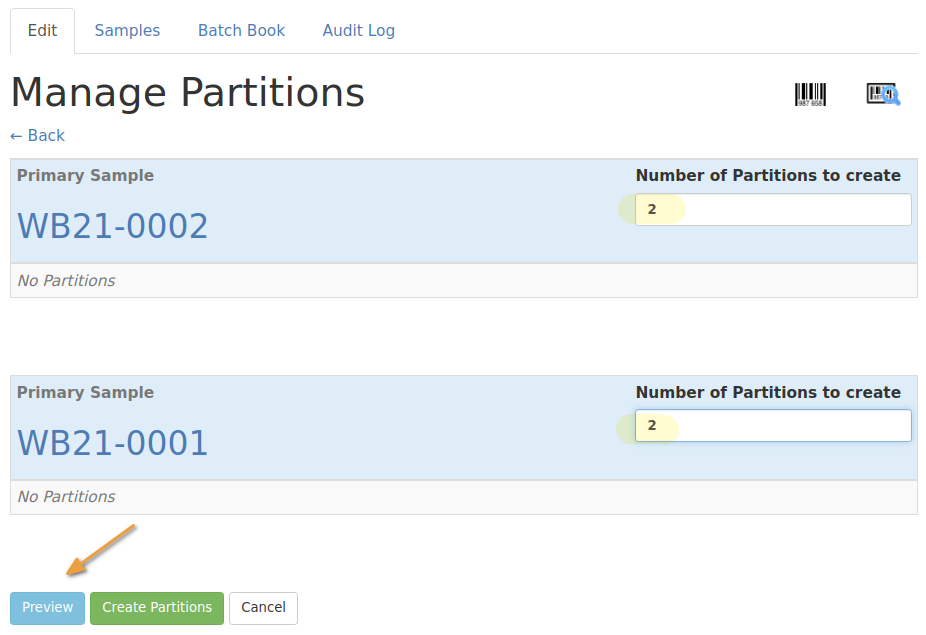Switch to the Samples tab
Screen dimensions: 926x635
click(127, 30)
